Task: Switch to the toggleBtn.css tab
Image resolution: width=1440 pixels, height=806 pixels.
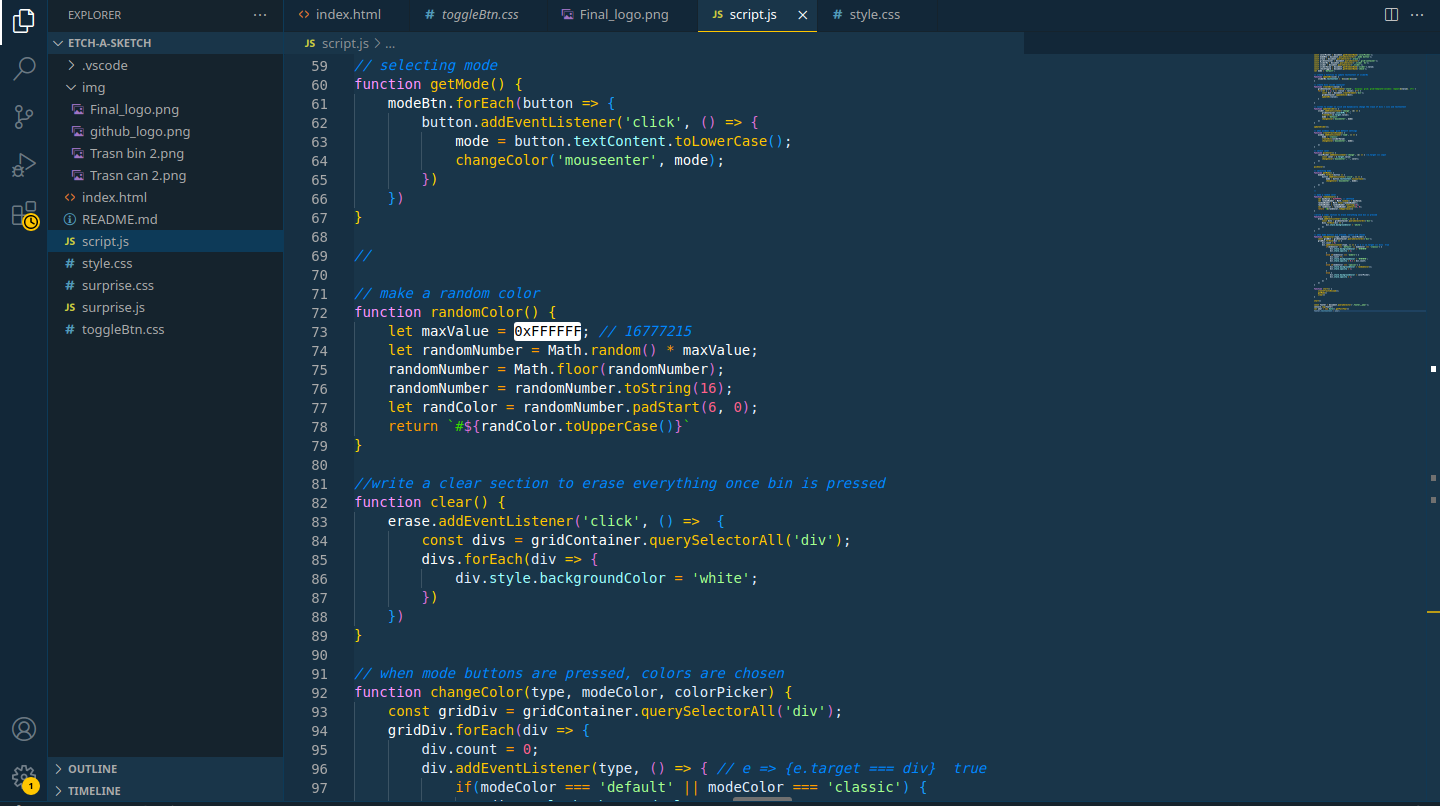Action: click(x=478, y=15)
